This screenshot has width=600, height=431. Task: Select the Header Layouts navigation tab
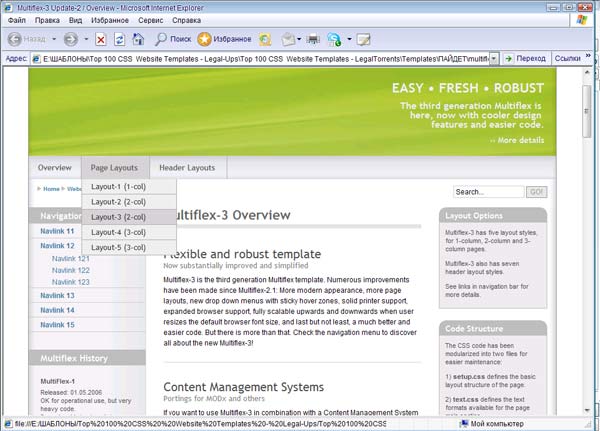pos(188,168)
